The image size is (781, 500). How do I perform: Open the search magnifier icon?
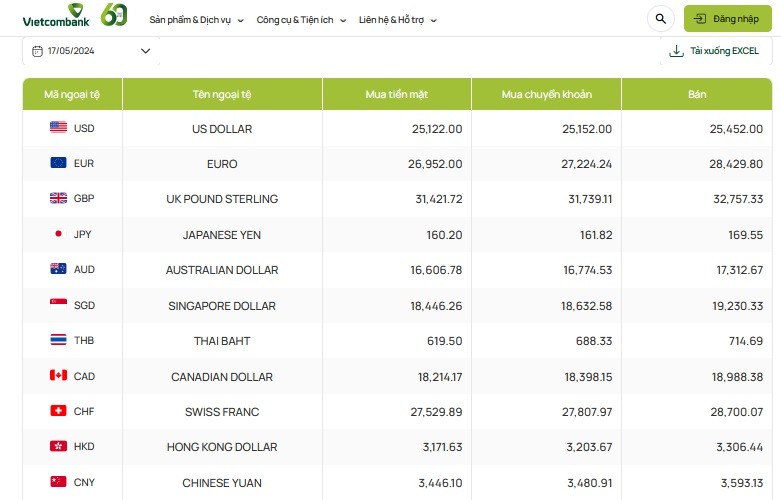(660, 19)
